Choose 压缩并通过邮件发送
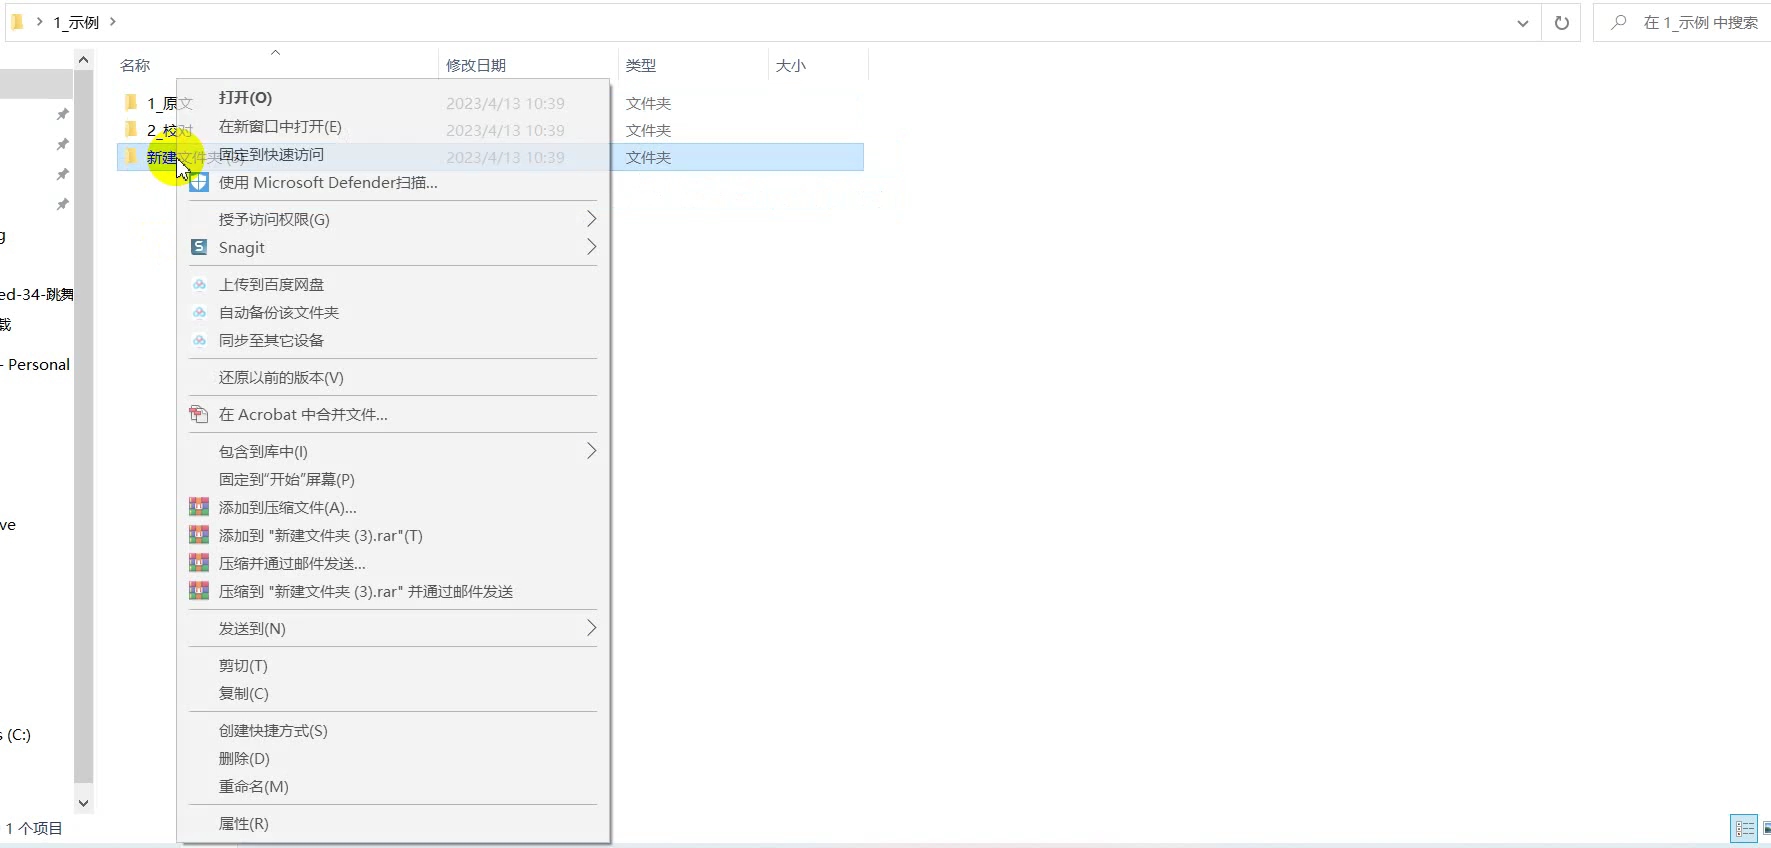This screenshot has width=1771, height=848. click(393, 564)
